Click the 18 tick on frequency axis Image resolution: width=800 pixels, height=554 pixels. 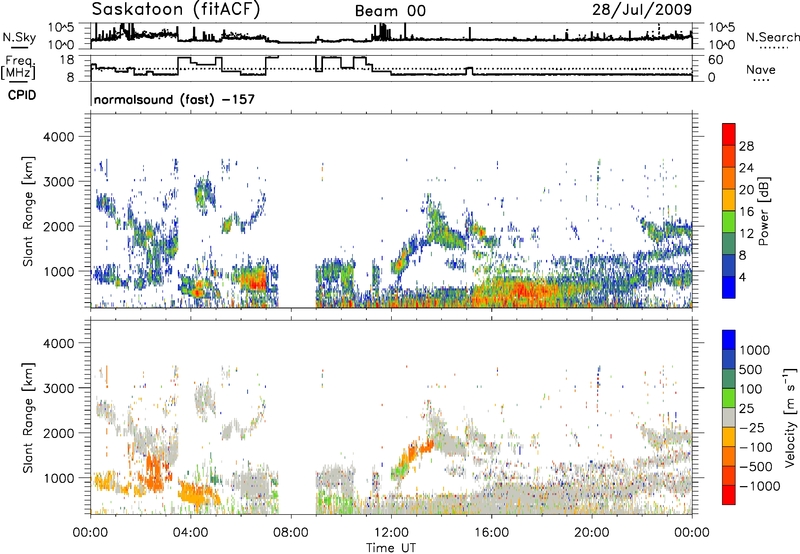click(67, 60)
